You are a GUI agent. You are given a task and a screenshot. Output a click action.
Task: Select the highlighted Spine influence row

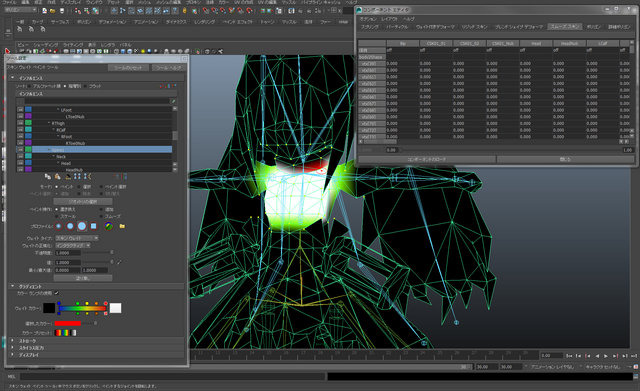(x=94, y=149)
